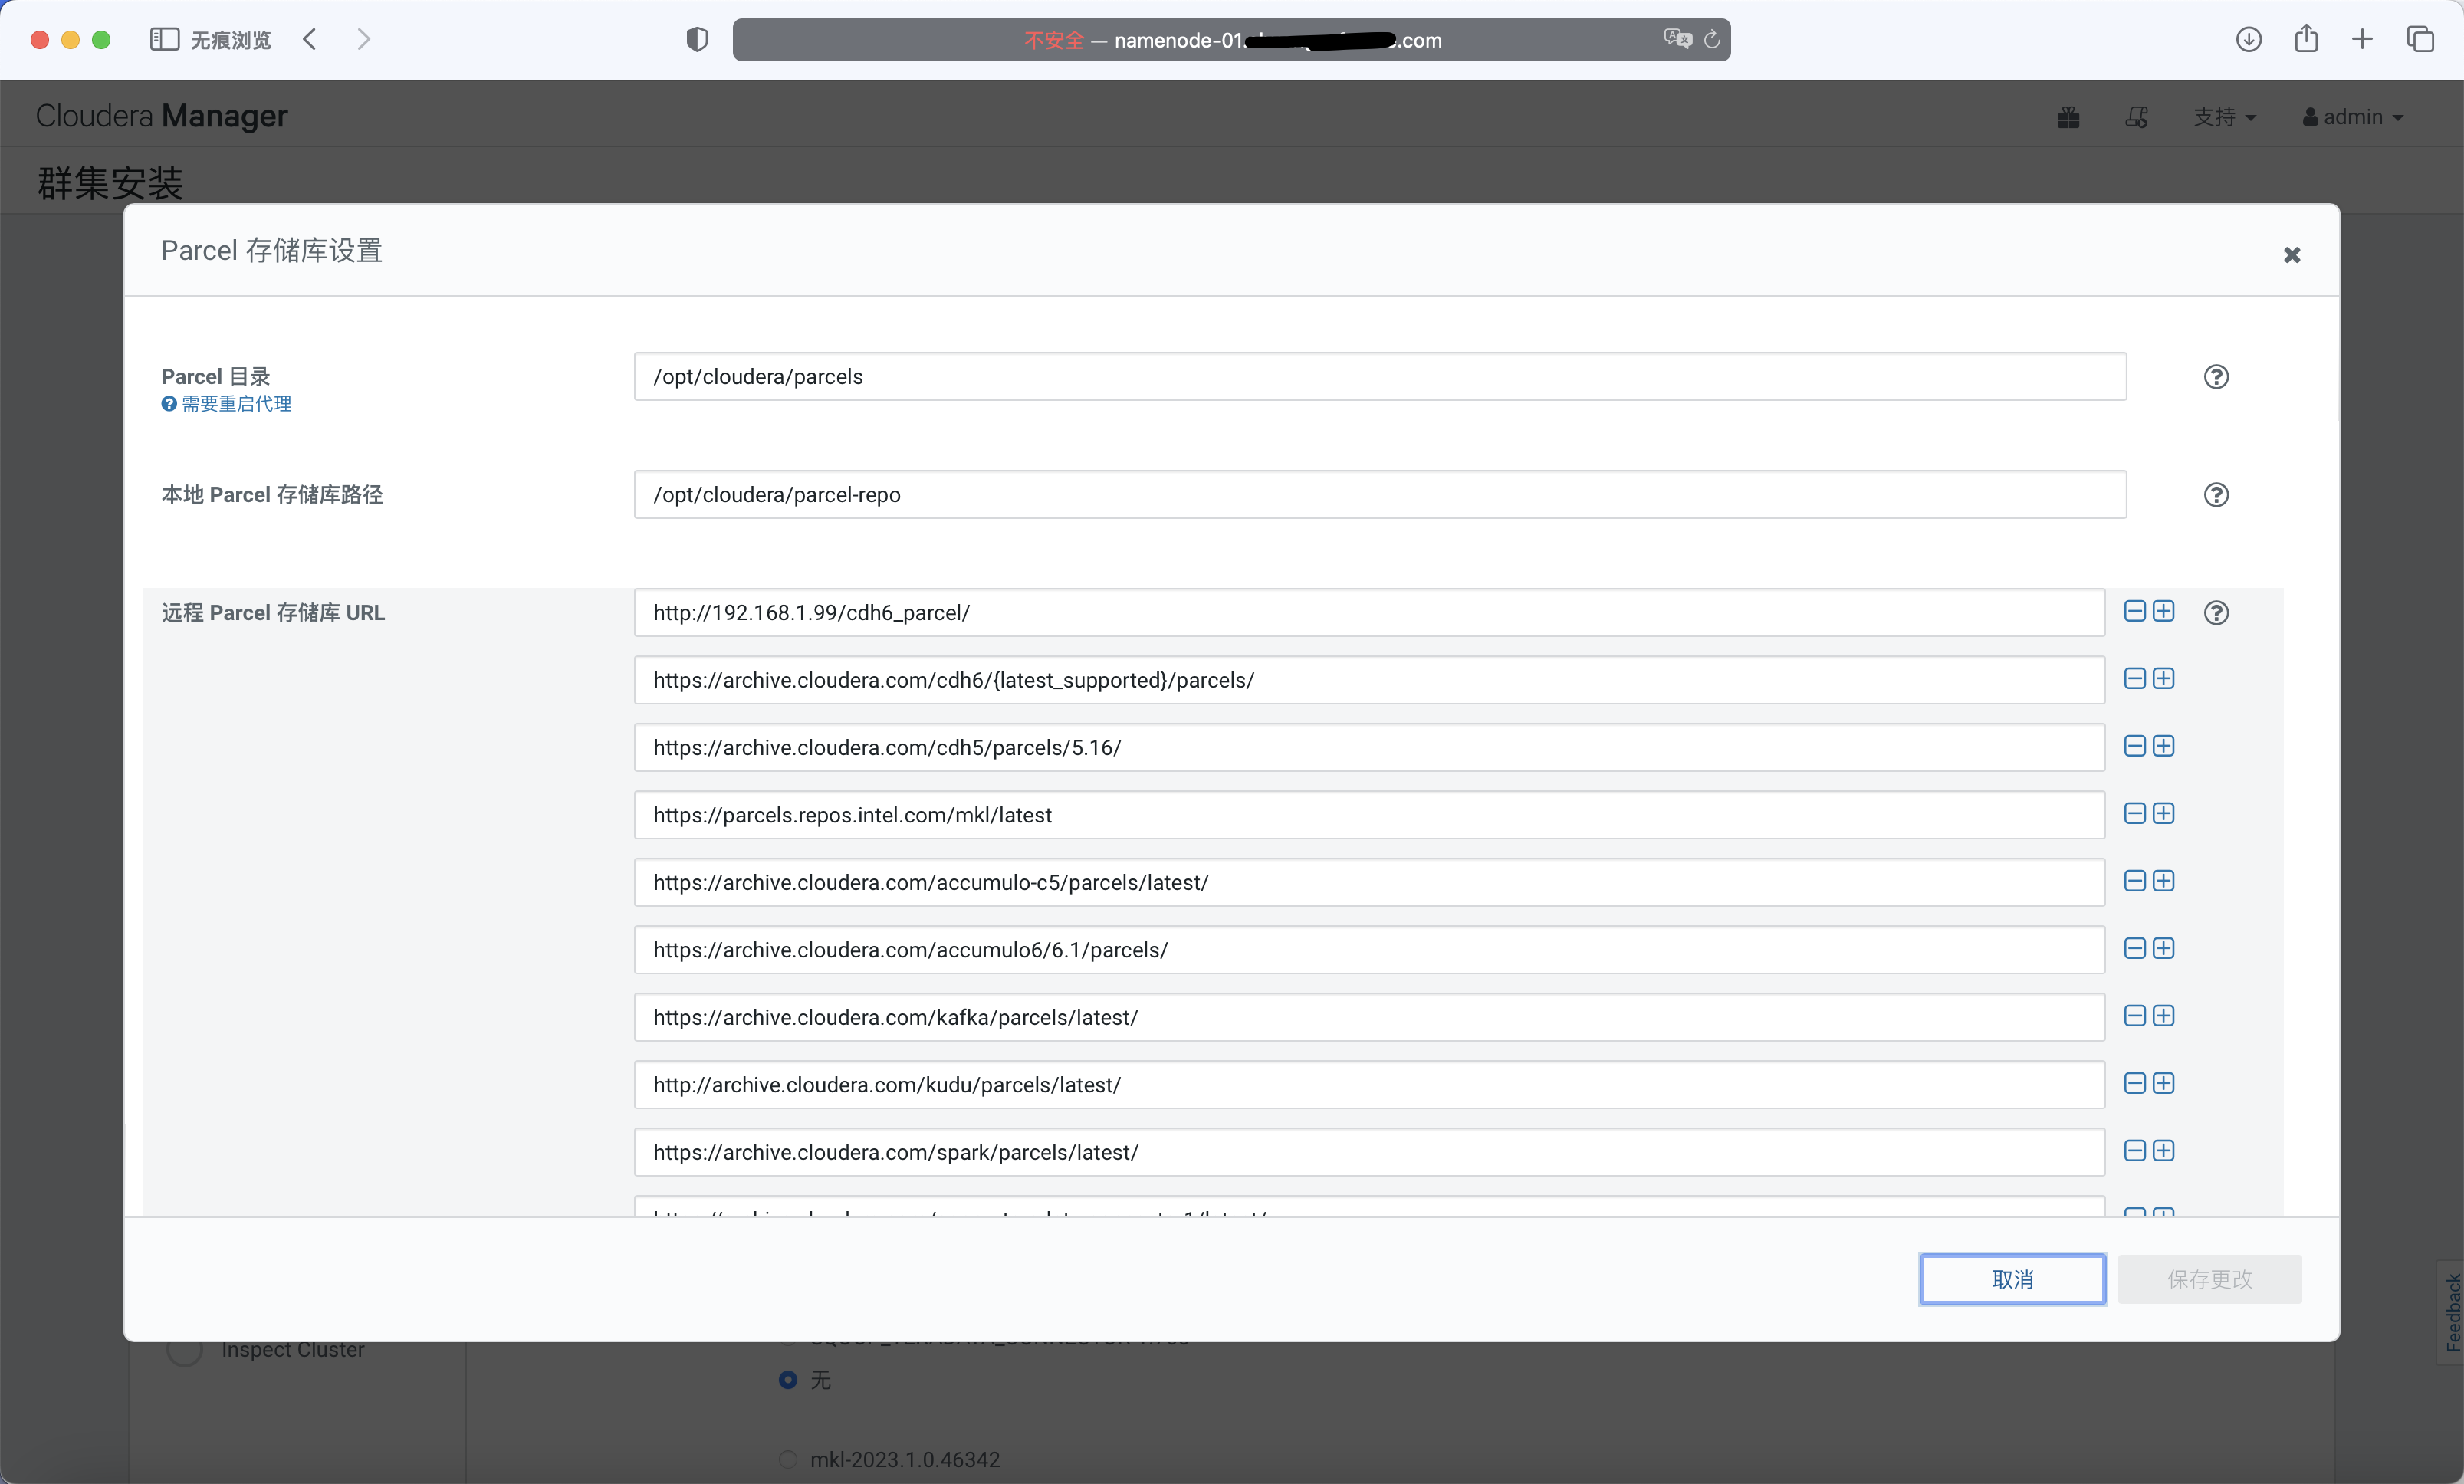Click the local parcel-repo path field
This screenshot has width=2464, height=1484.
pos(1379,495)
